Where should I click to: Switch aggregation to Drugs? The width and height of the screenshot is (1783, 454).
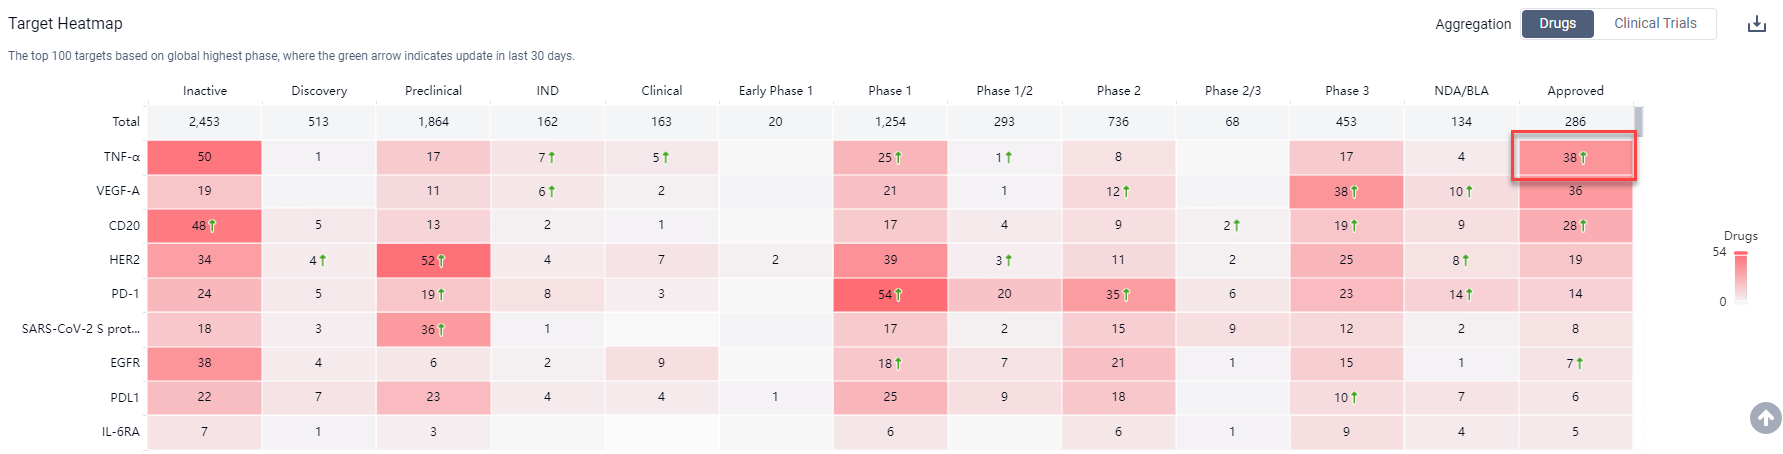(x=1557, y=24)
